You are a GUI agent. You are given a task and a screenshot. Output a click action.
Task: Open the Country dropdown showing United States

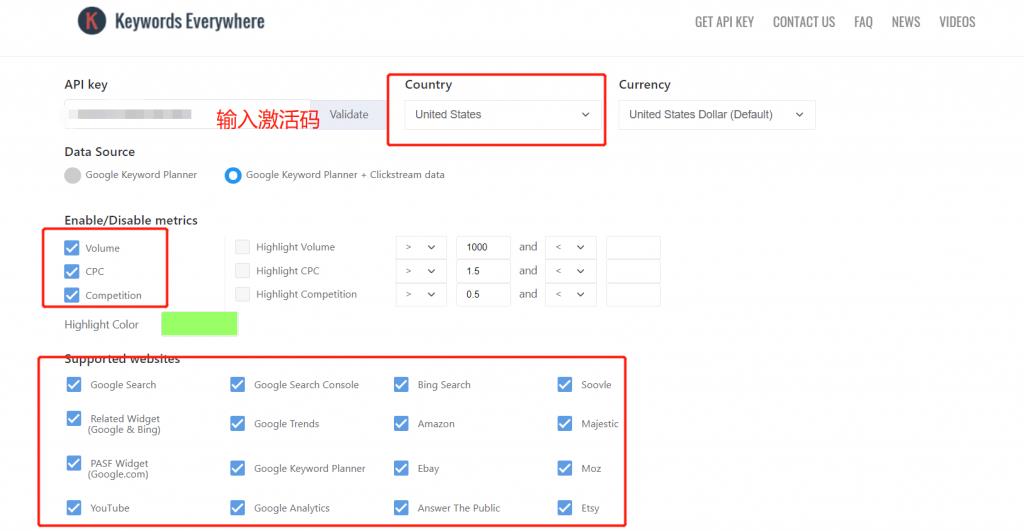click(x=502, y=114)
